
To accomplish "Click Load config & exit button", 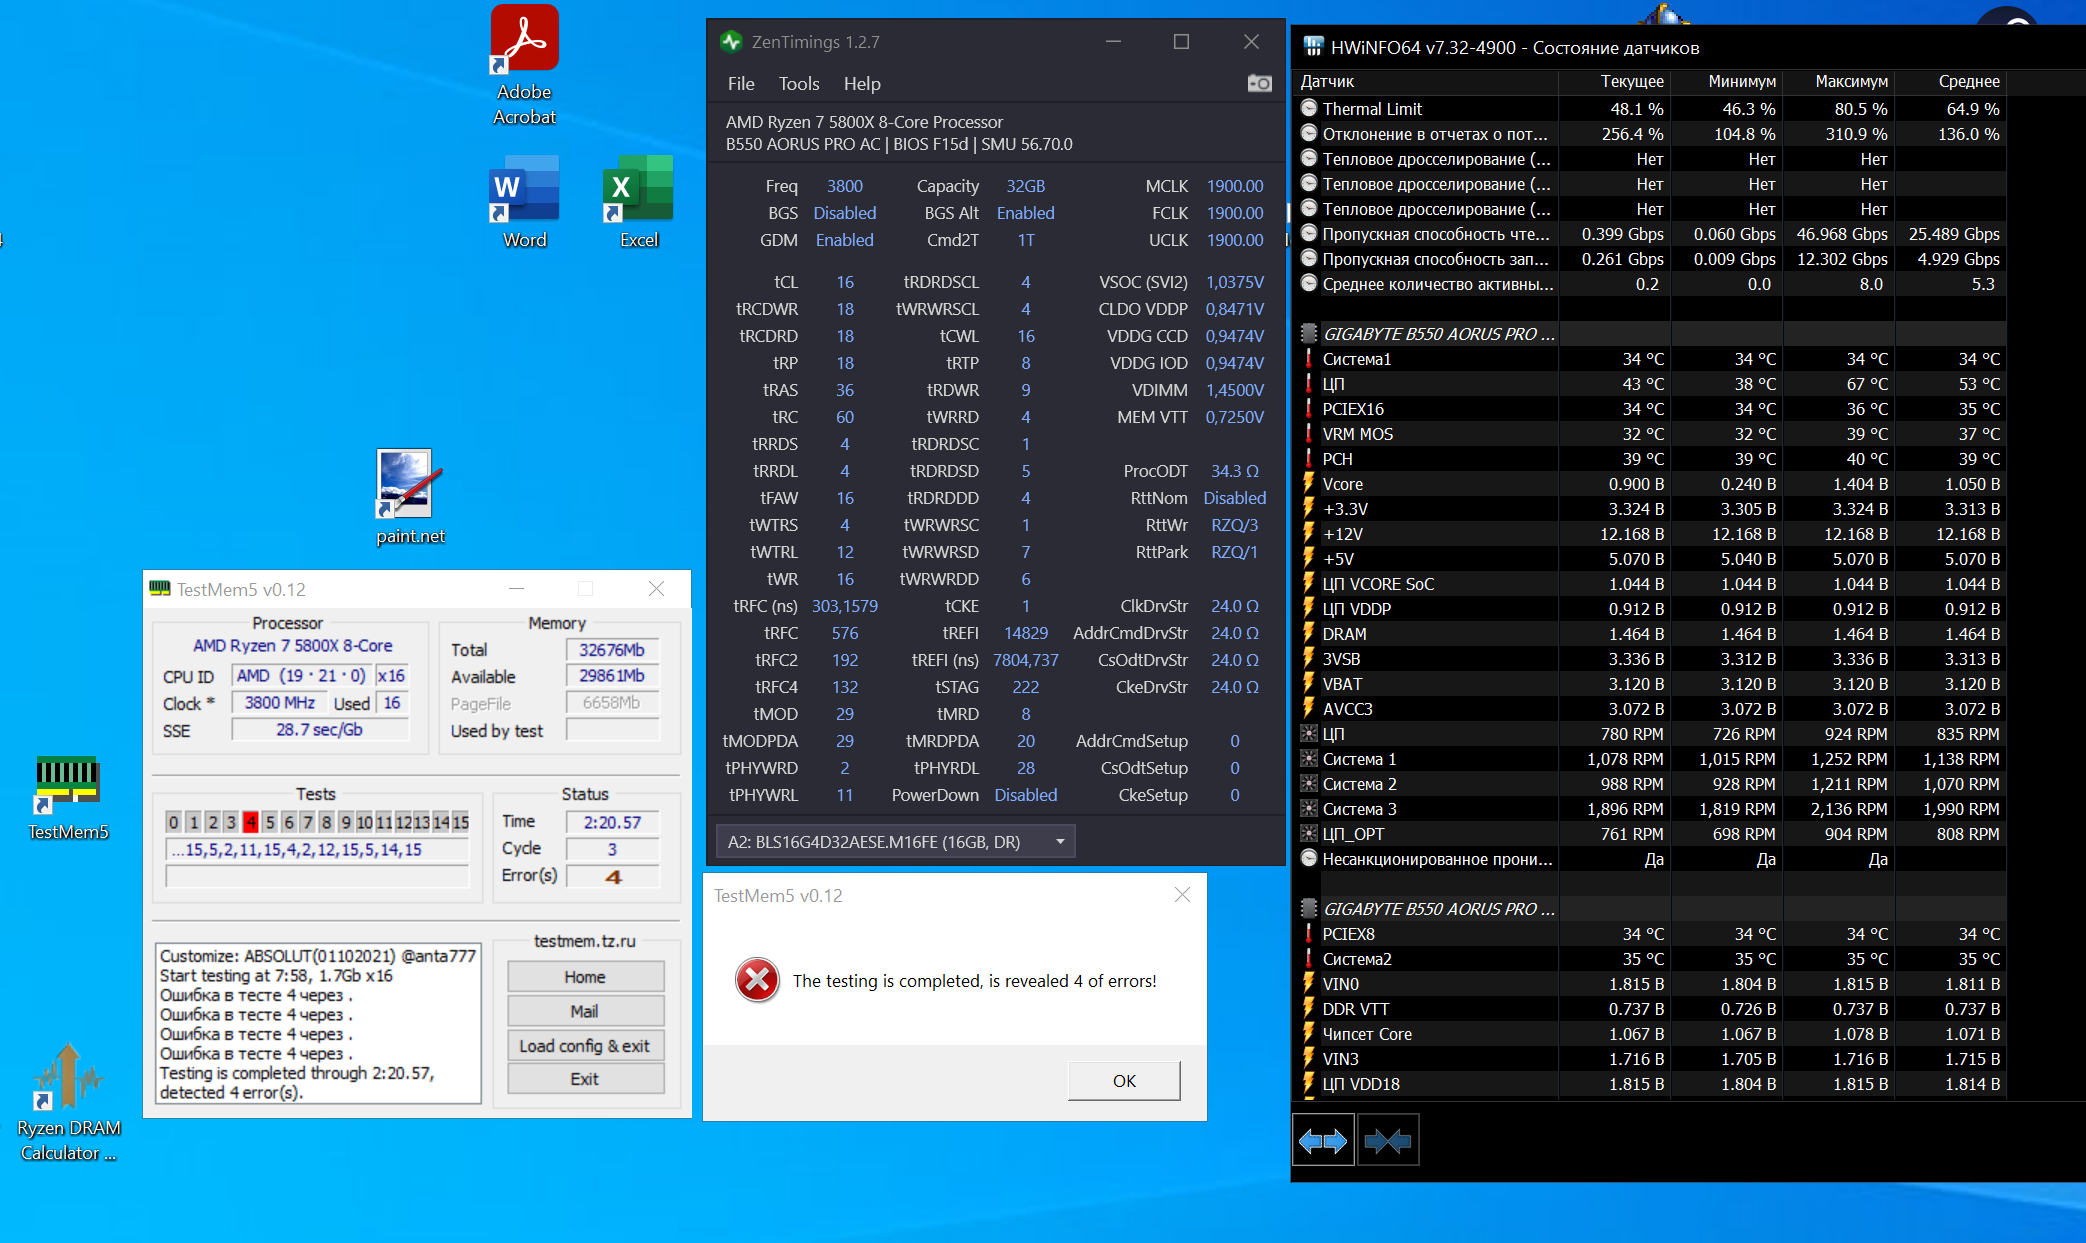I will (x=585, y=1046).
